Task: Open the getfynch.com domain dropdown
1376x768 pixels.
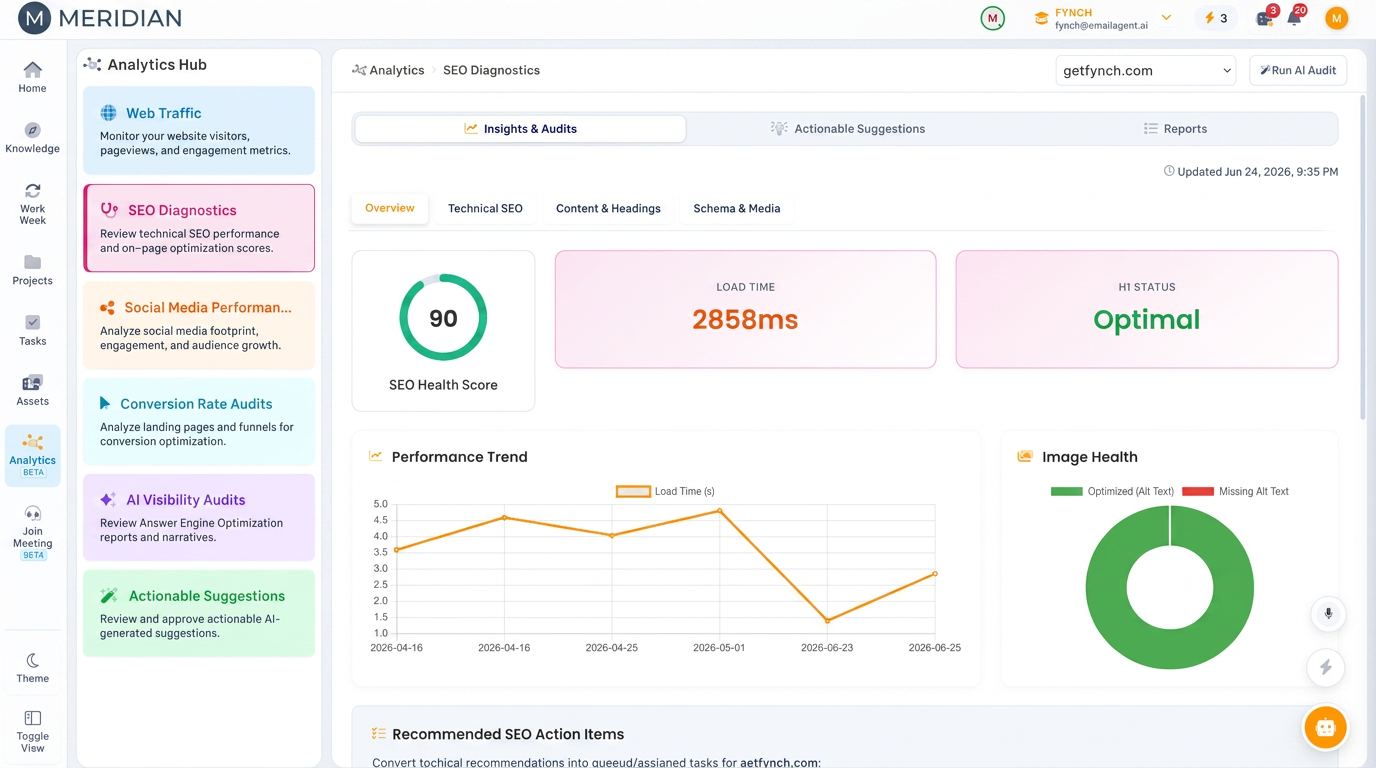Action: click(1146, 70)
